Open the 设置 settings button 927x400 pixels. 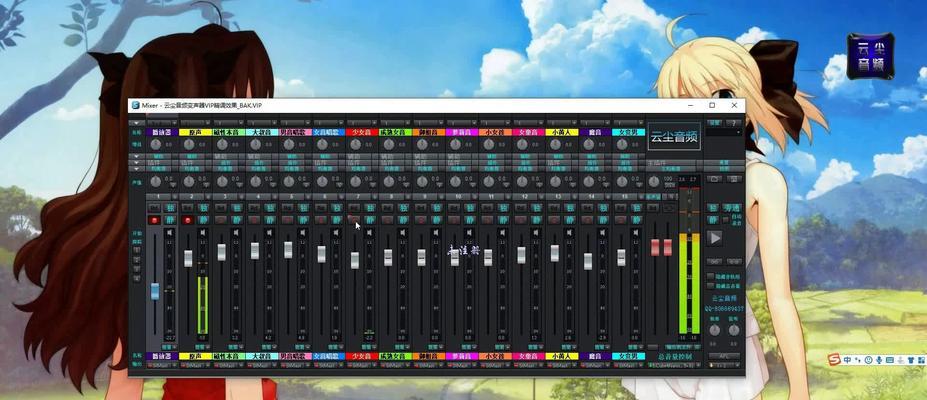[715, 123]
